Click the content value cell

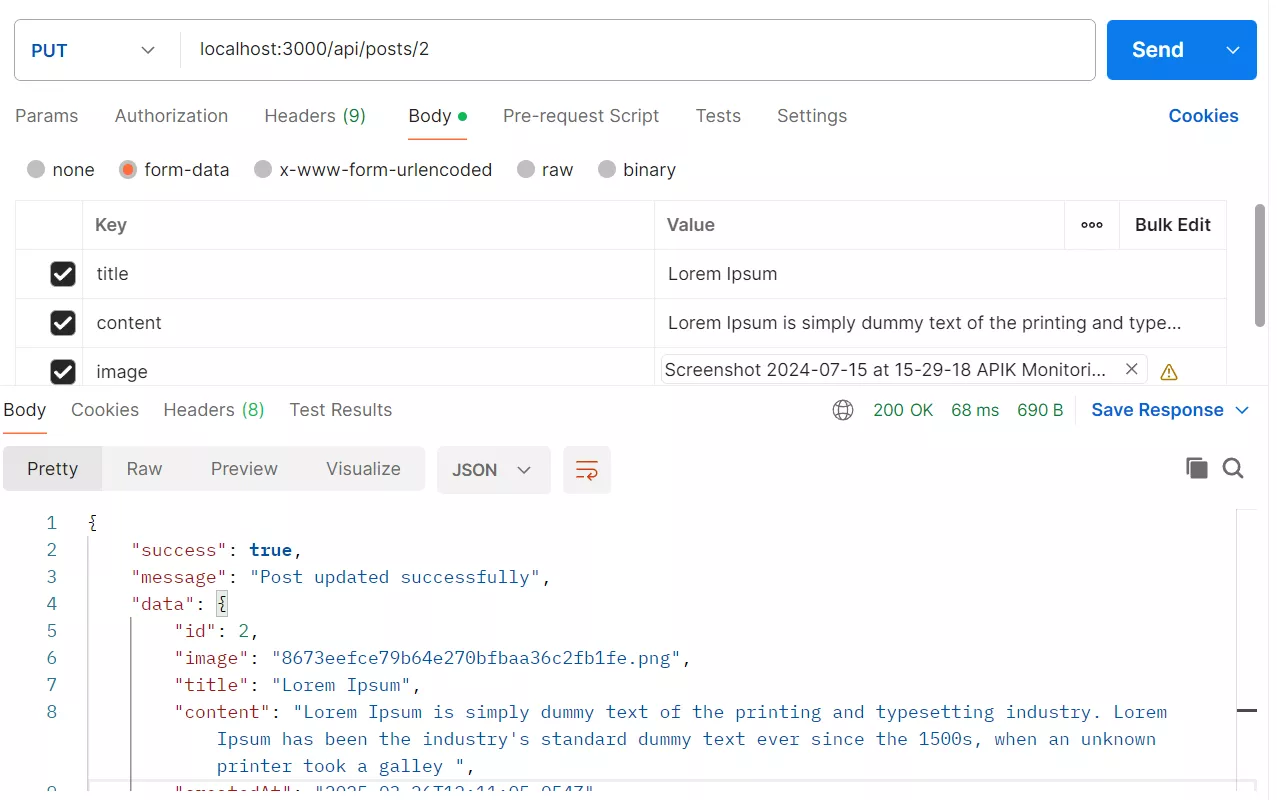point(941,323)
